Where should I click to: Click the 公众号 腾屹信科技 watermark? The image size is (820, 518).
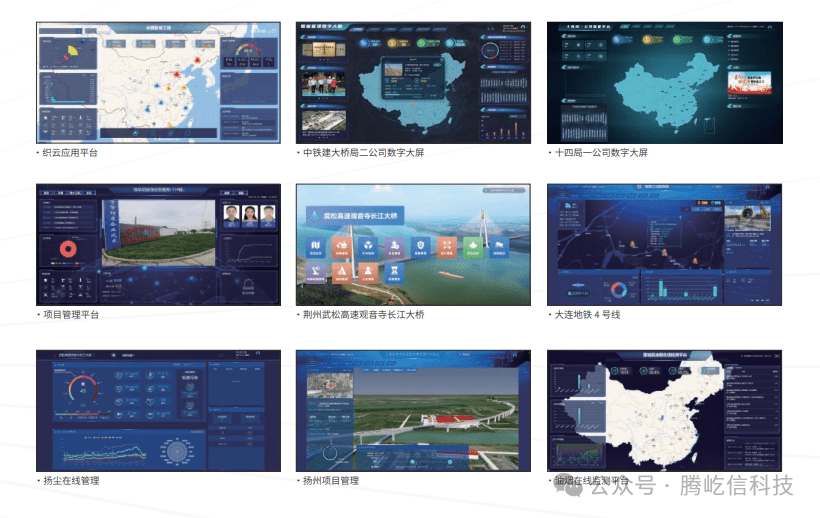tap(690, 486)
